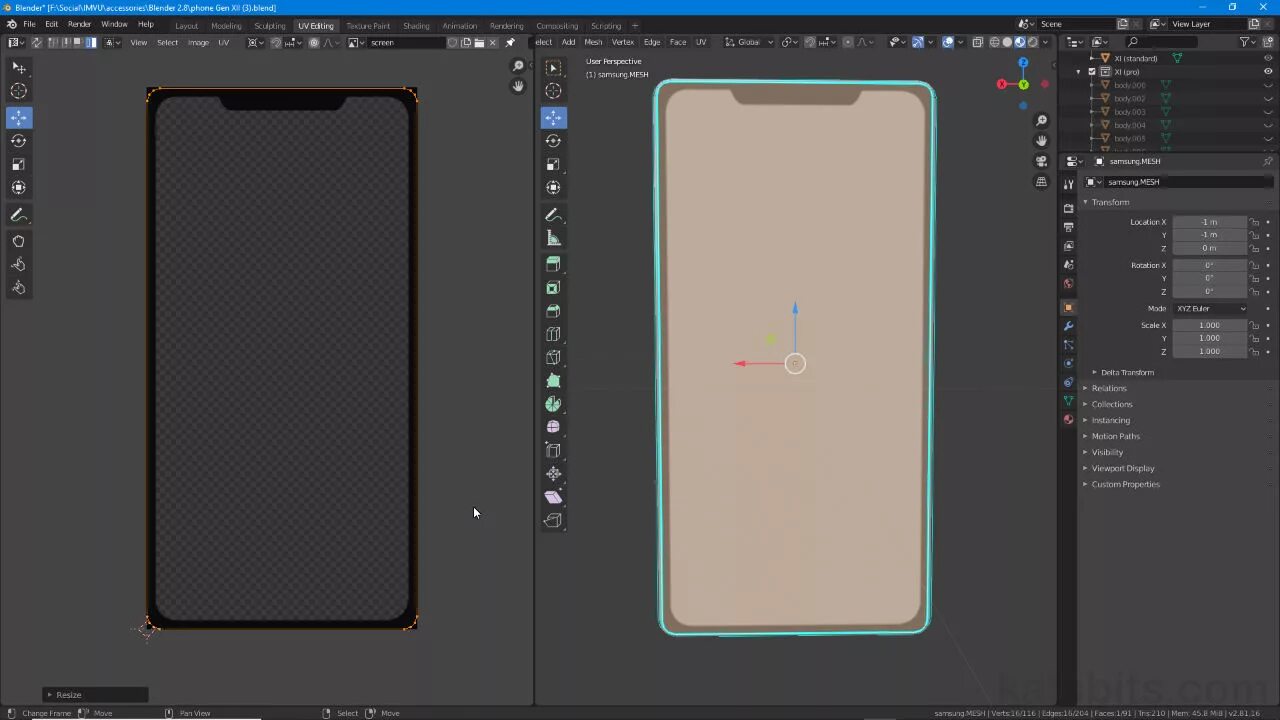The width and height of the screenshot is (1280, 720).
Task: Activate the Shear tool
Action: [x=553, y=497]
